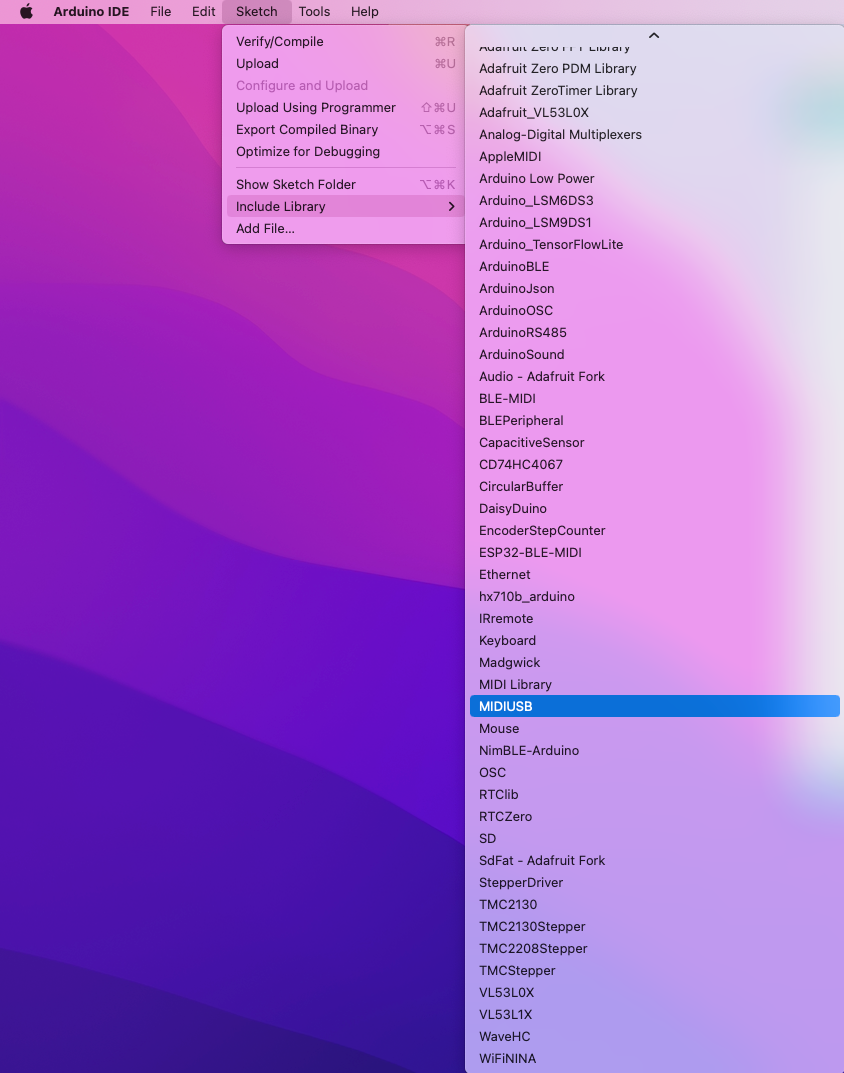Select TMCStepper library
The height and width of the screenshot is (1073, 844).
pyautogui.click(x=655, y=970)
